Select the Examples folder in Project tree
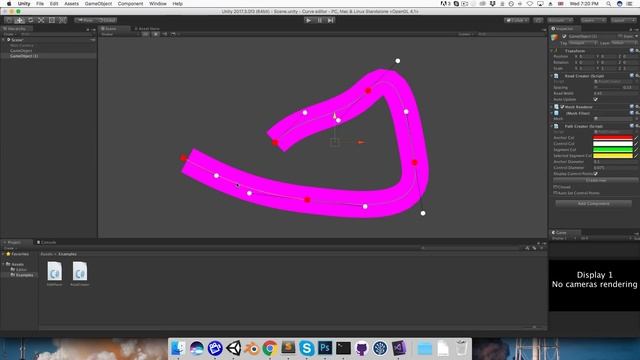The image size is (640, 360). click(22, 275)
